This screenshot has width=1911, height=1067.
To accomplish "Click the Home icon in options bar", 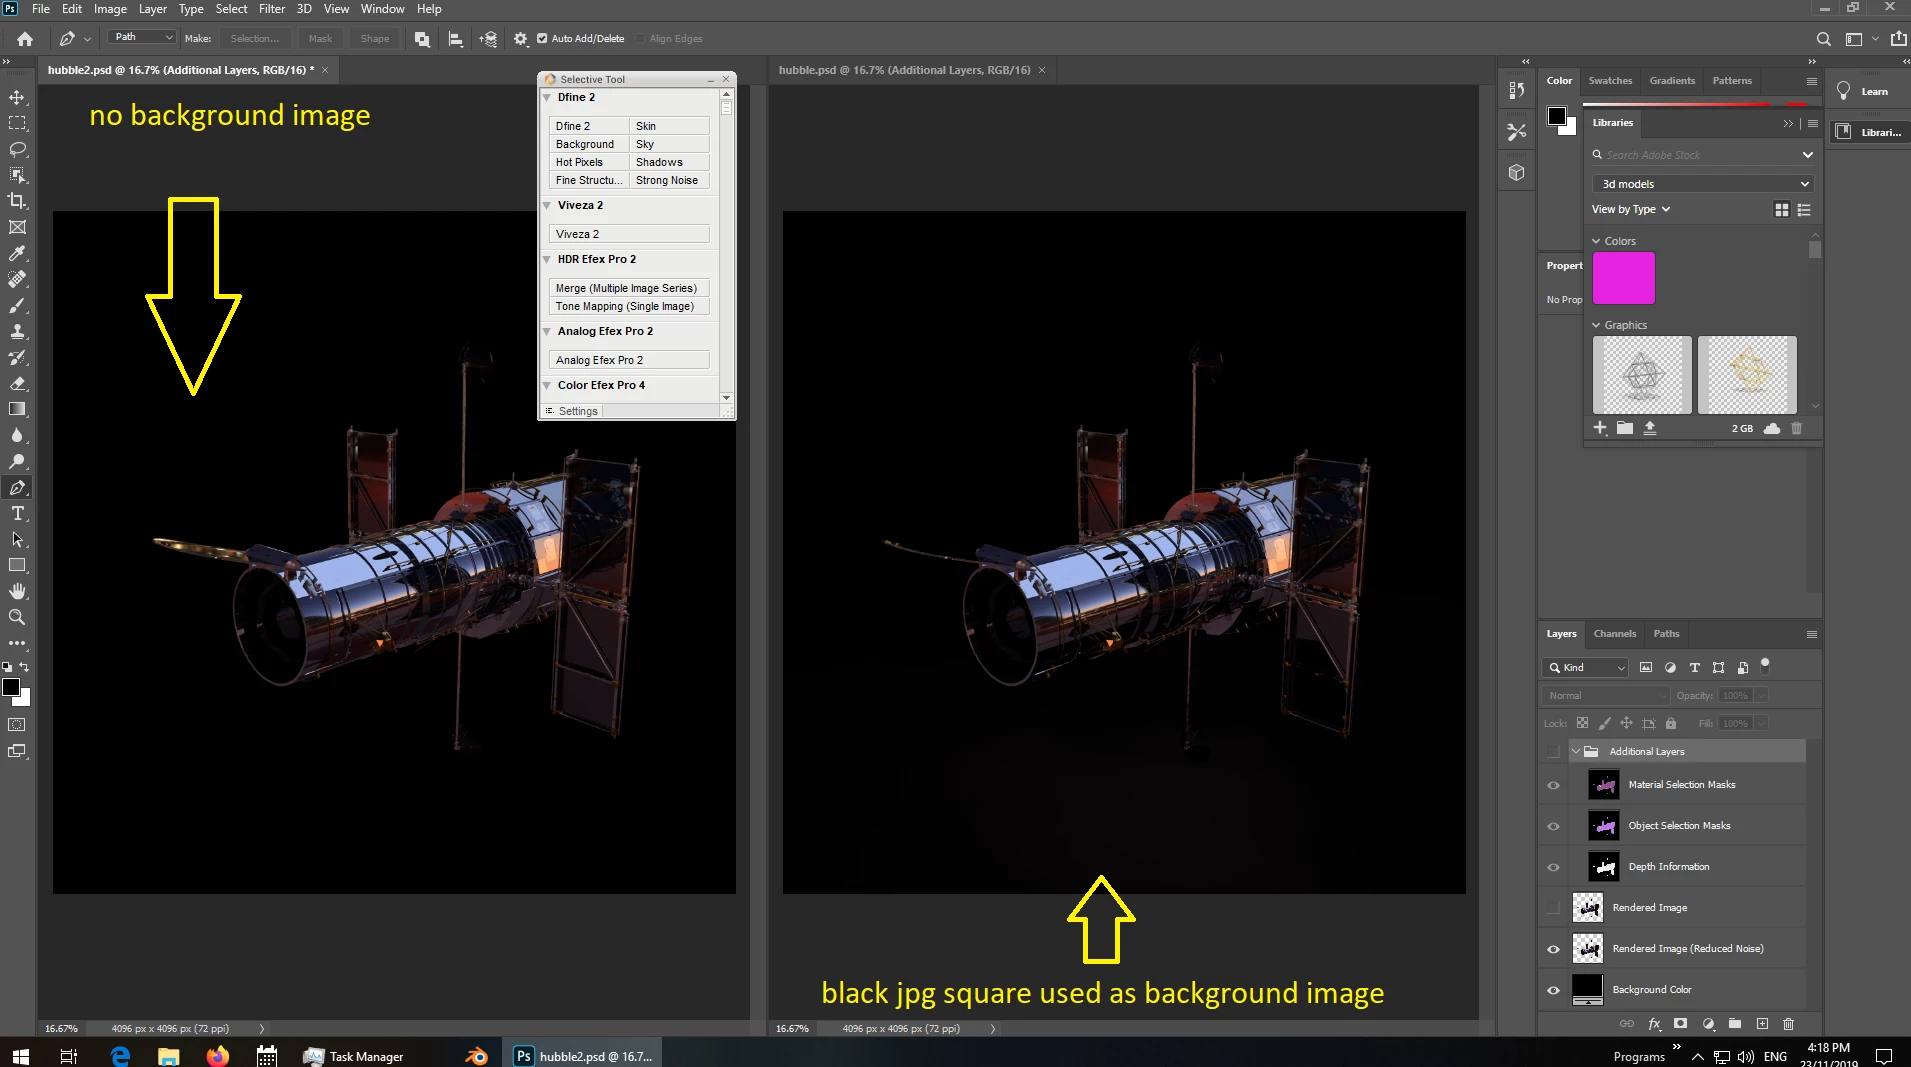I will pos(25,39).
